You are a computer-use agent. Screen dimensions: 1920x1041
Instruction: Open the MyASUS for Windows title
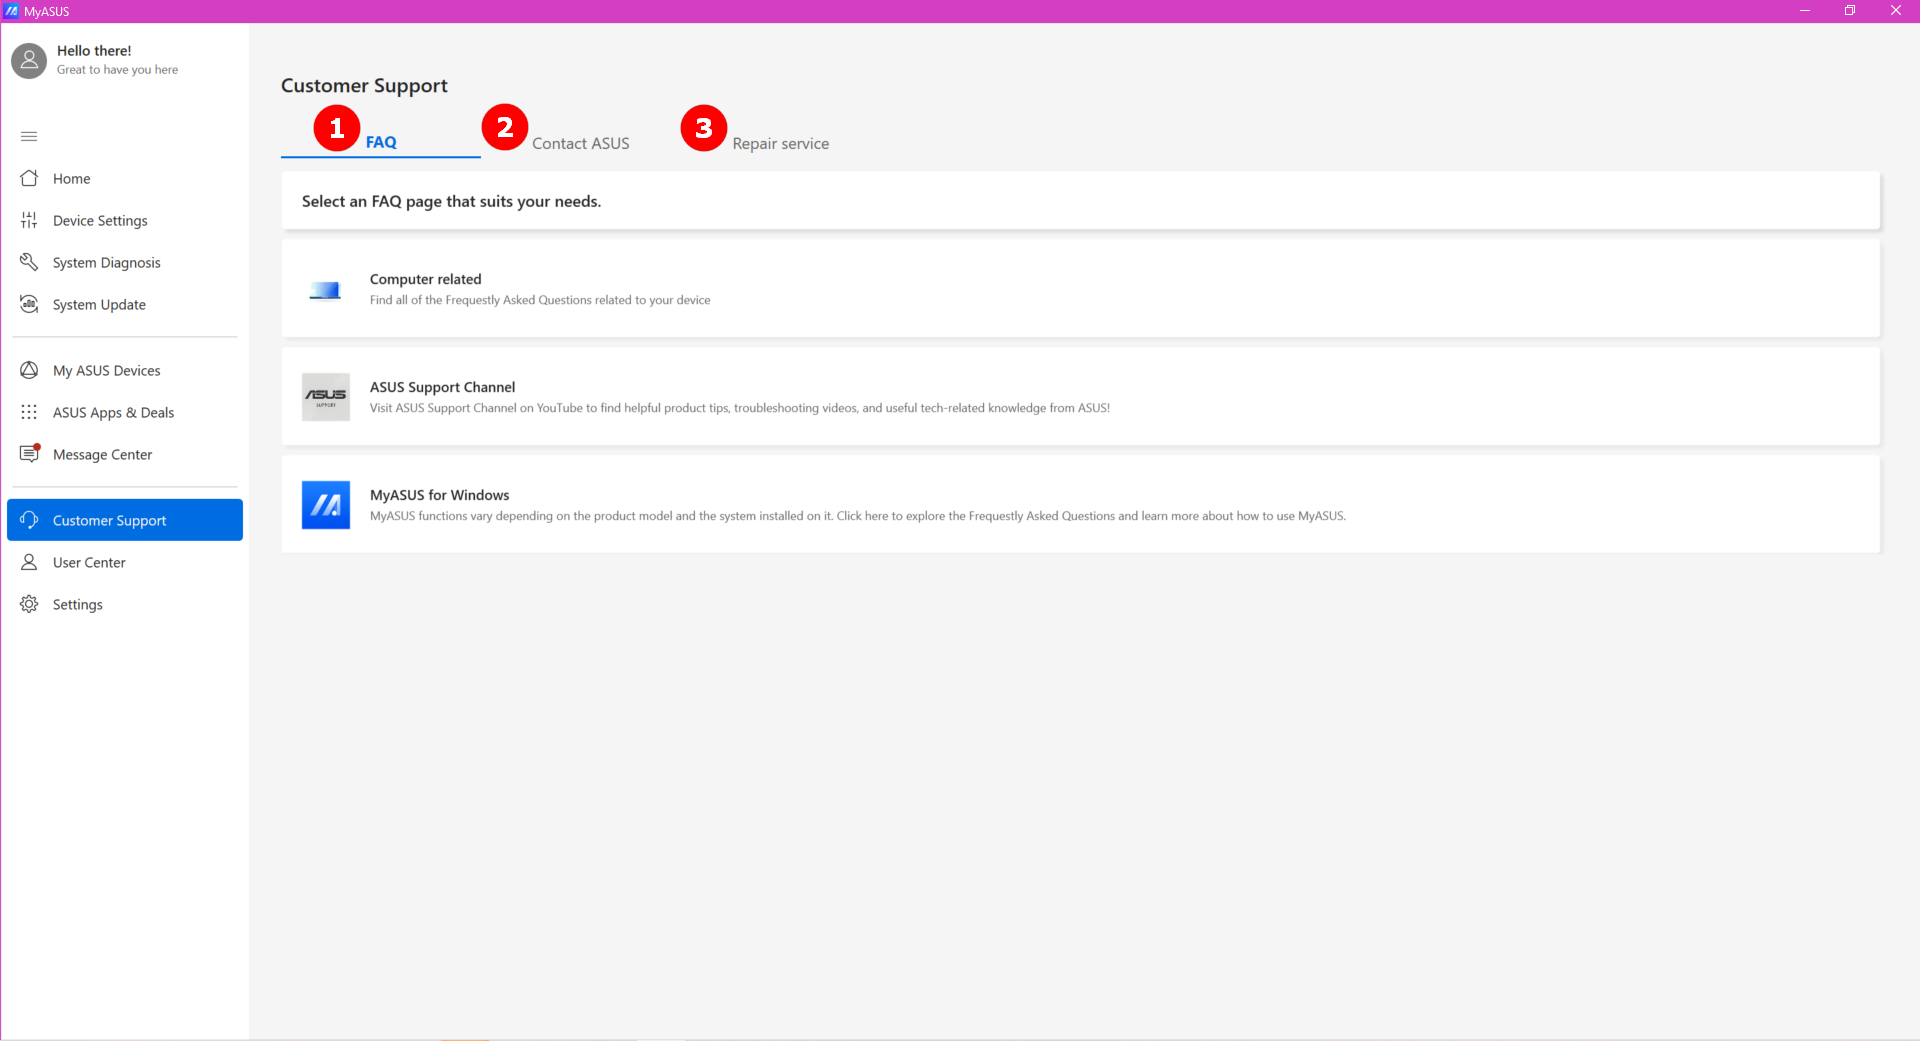coord(439,495)
